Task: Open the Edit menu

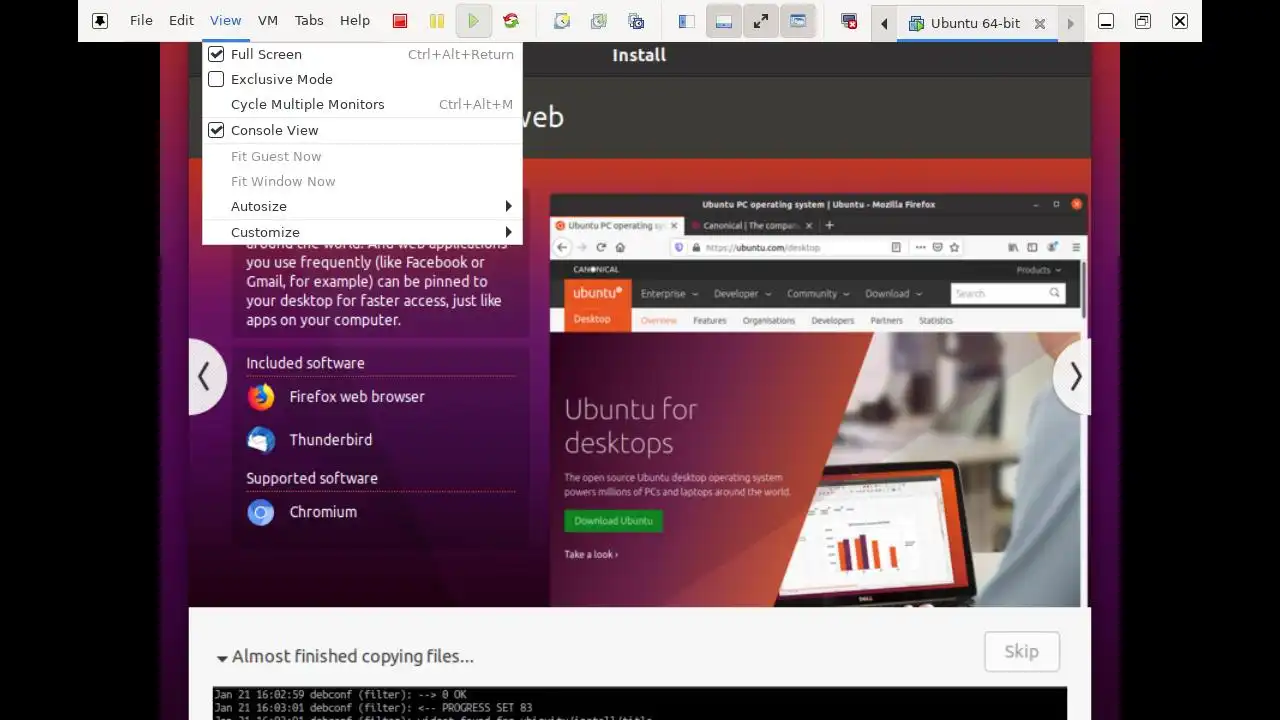Action: coord(181,20)
